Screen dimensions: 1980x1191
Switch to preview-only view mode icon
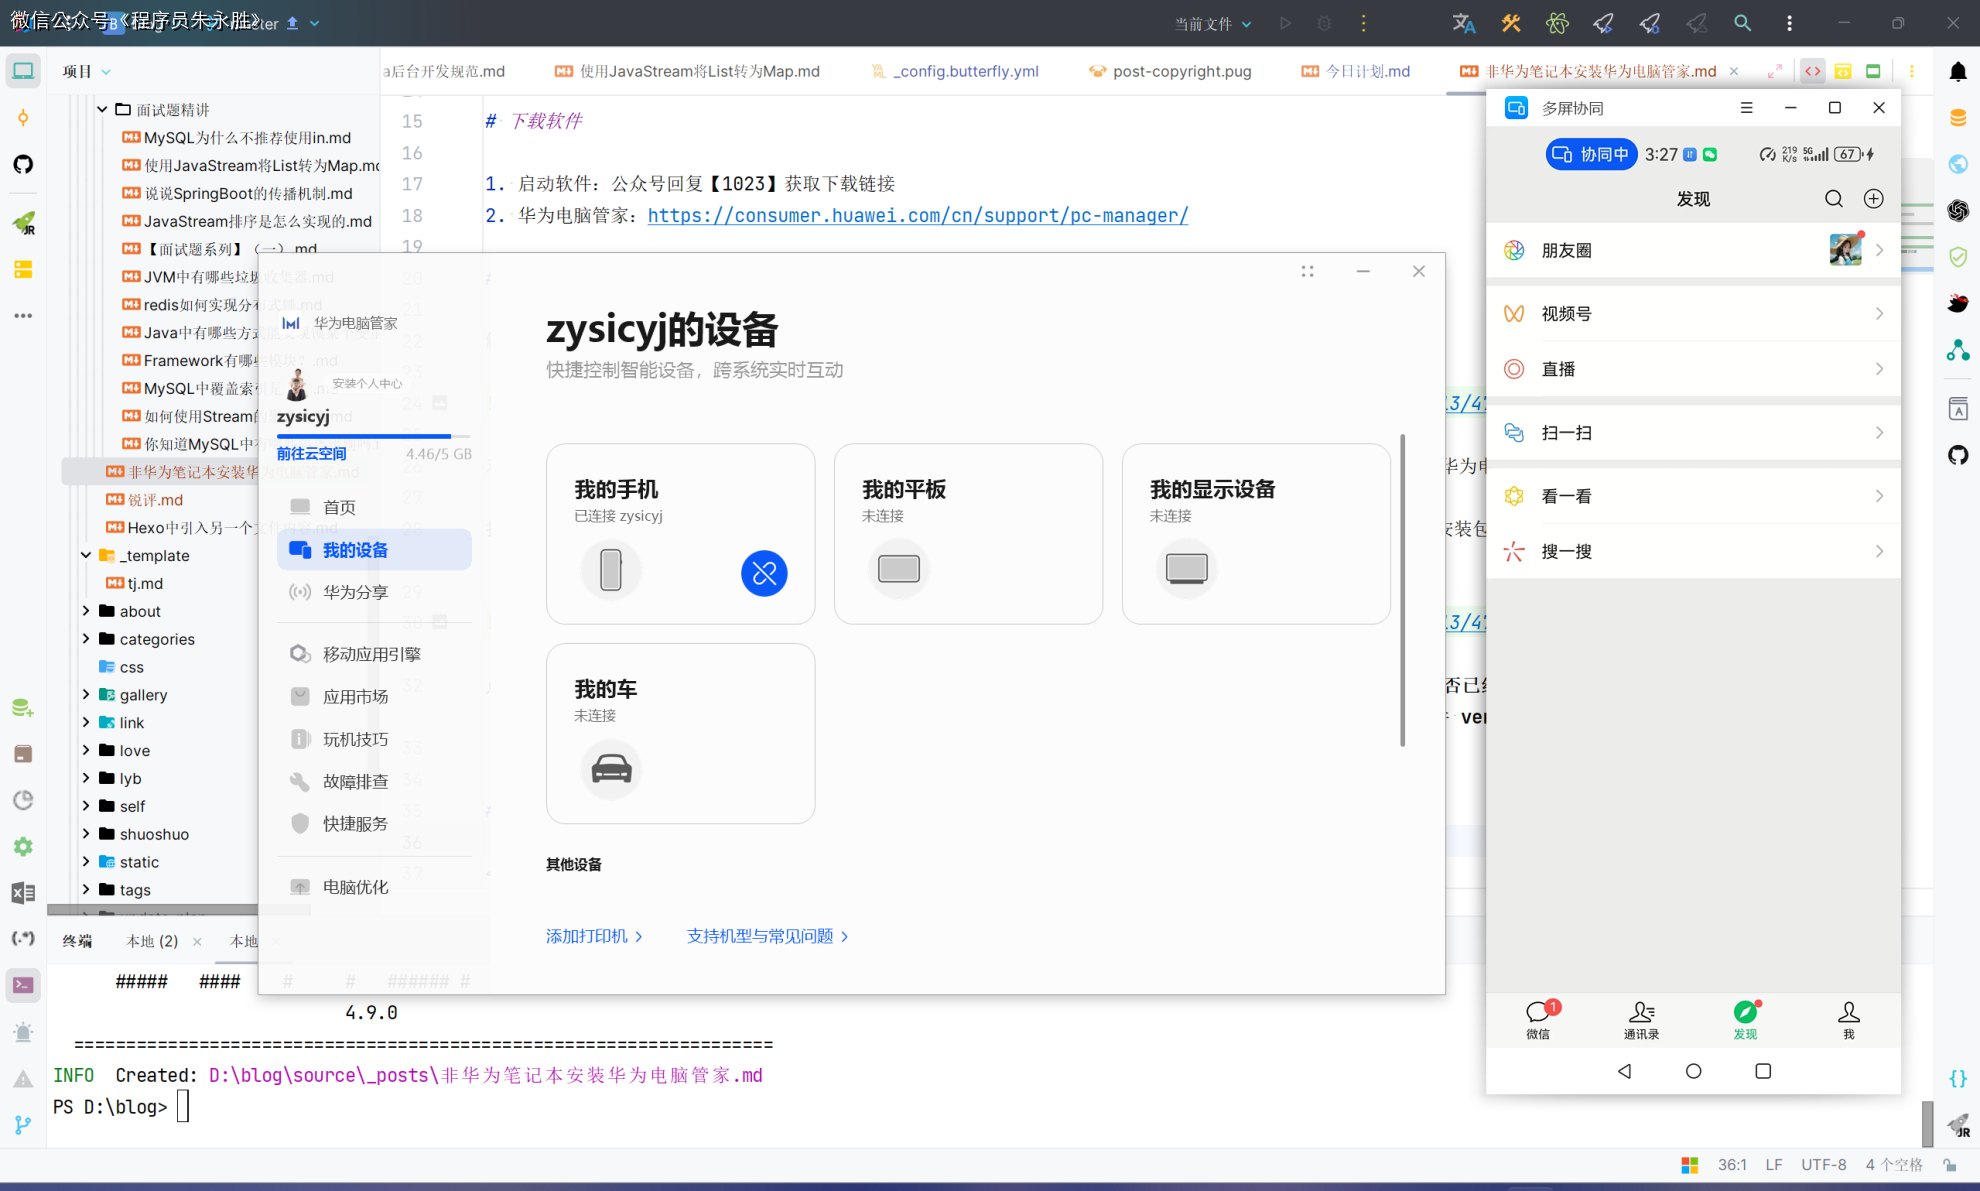pos(1873,71)
